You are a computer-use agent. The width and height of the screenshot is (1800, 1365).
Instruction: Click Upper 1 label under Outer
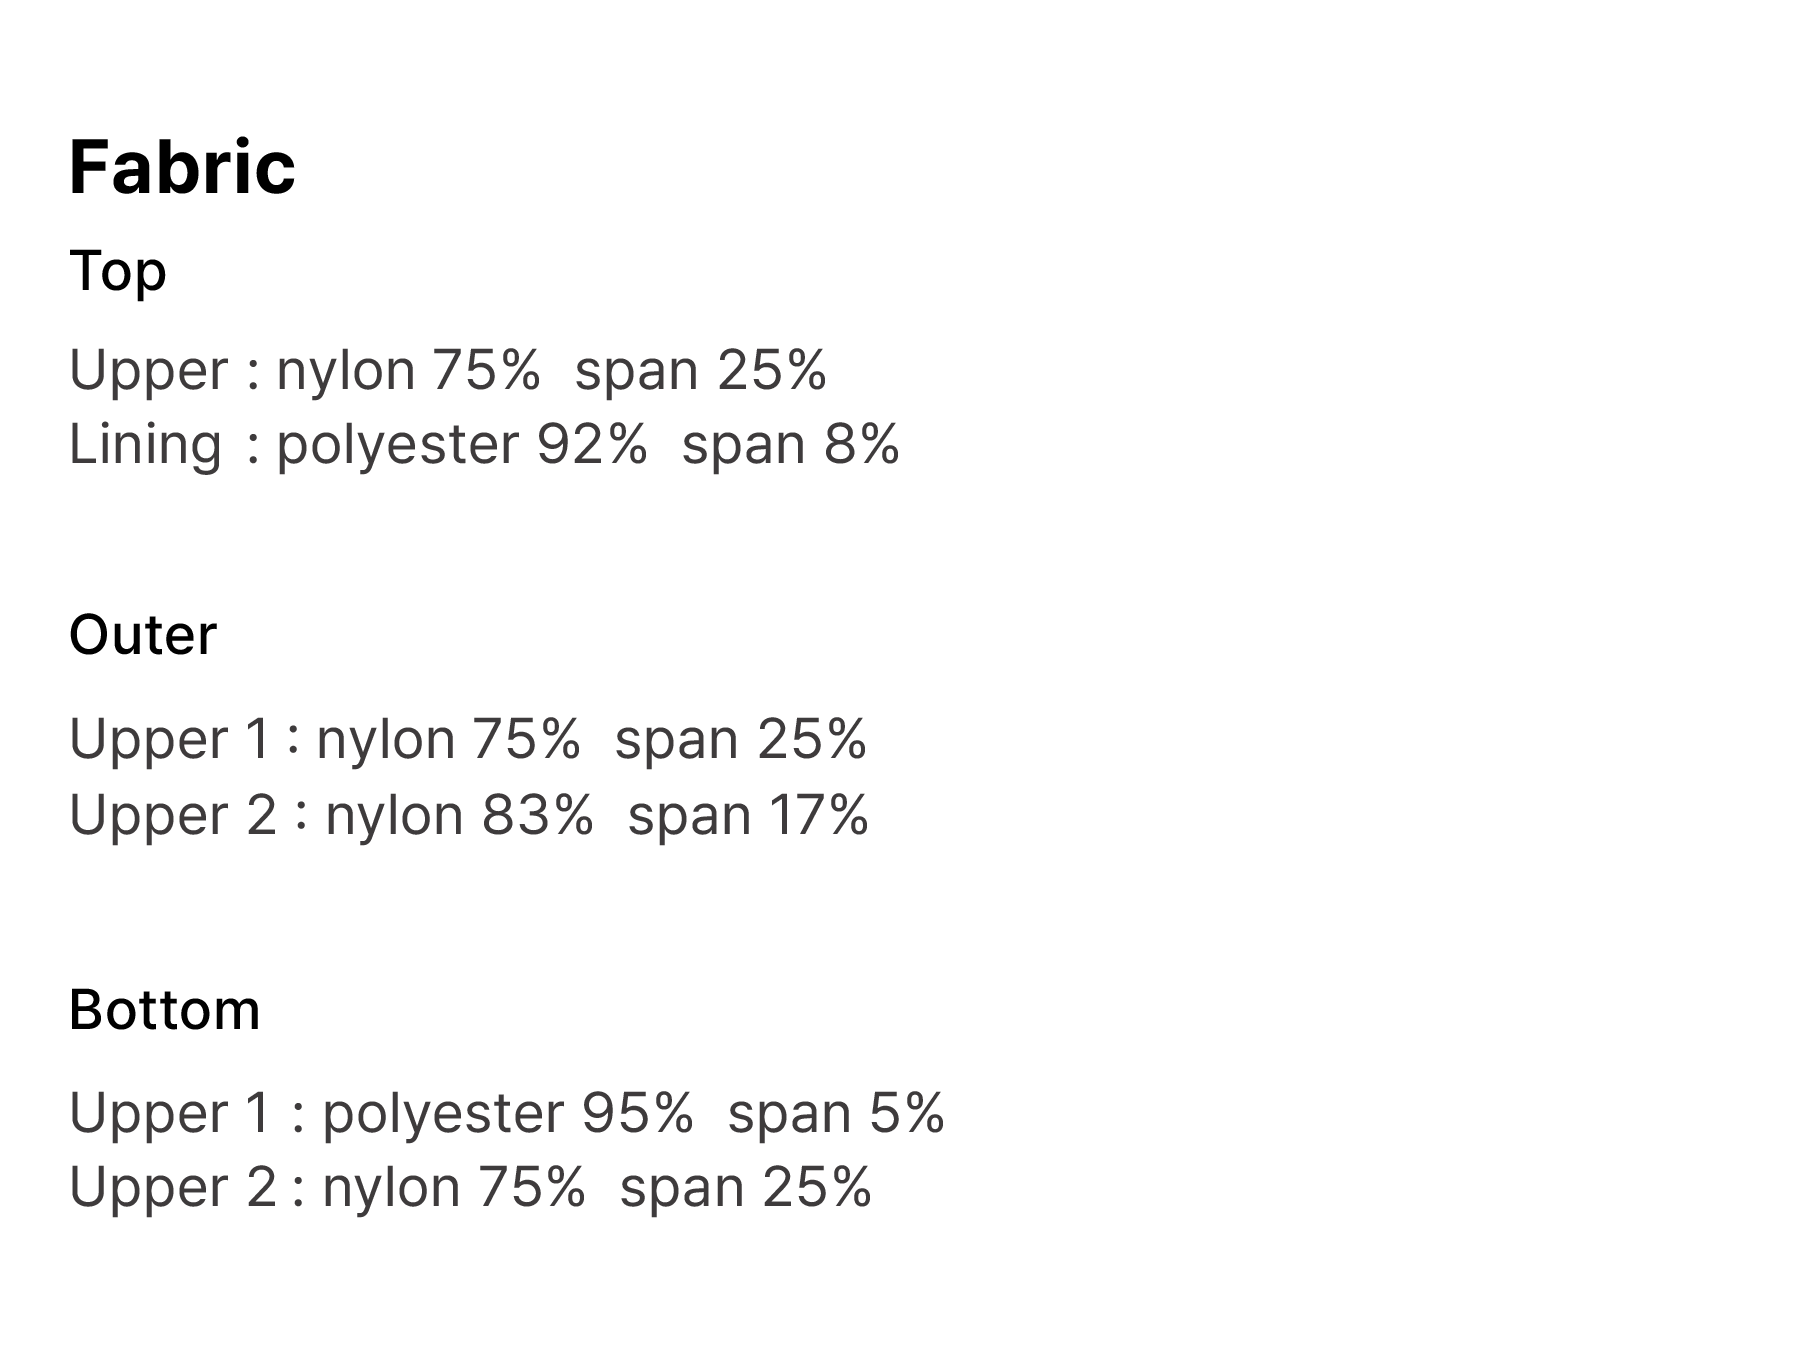(x=170, y=739)
